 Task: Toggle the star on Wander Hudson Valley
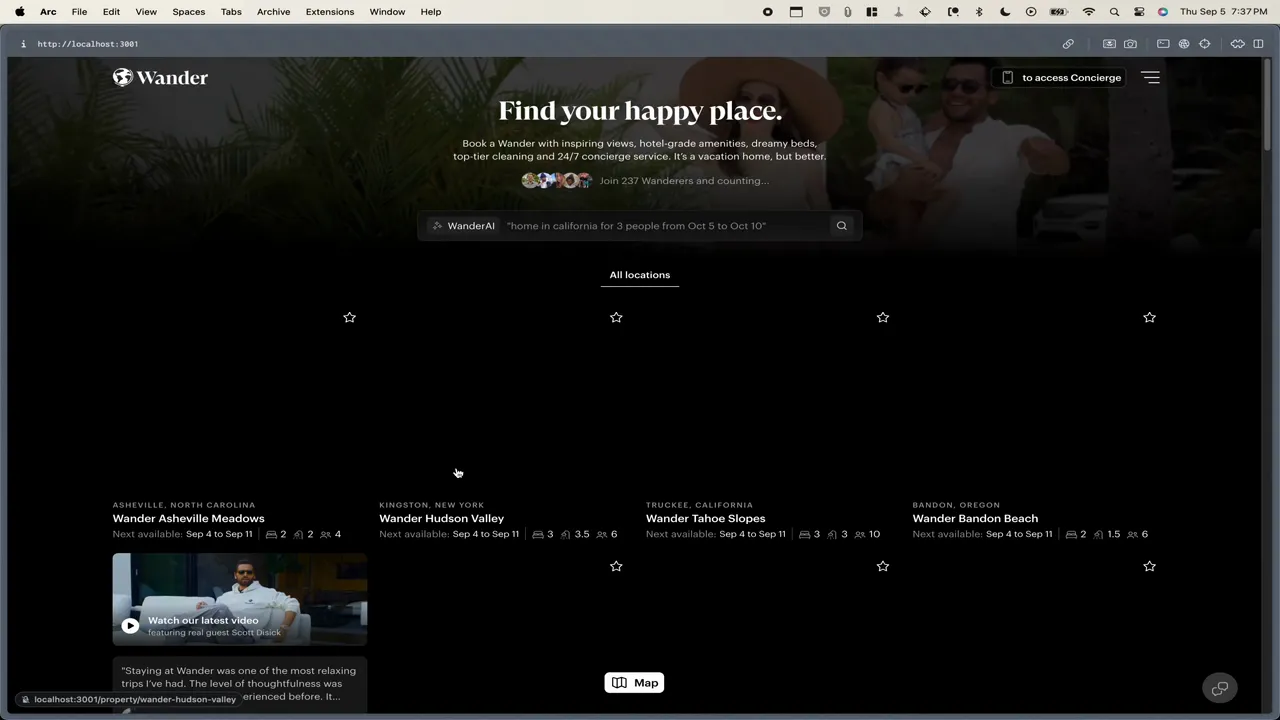(x=616, y=317)
